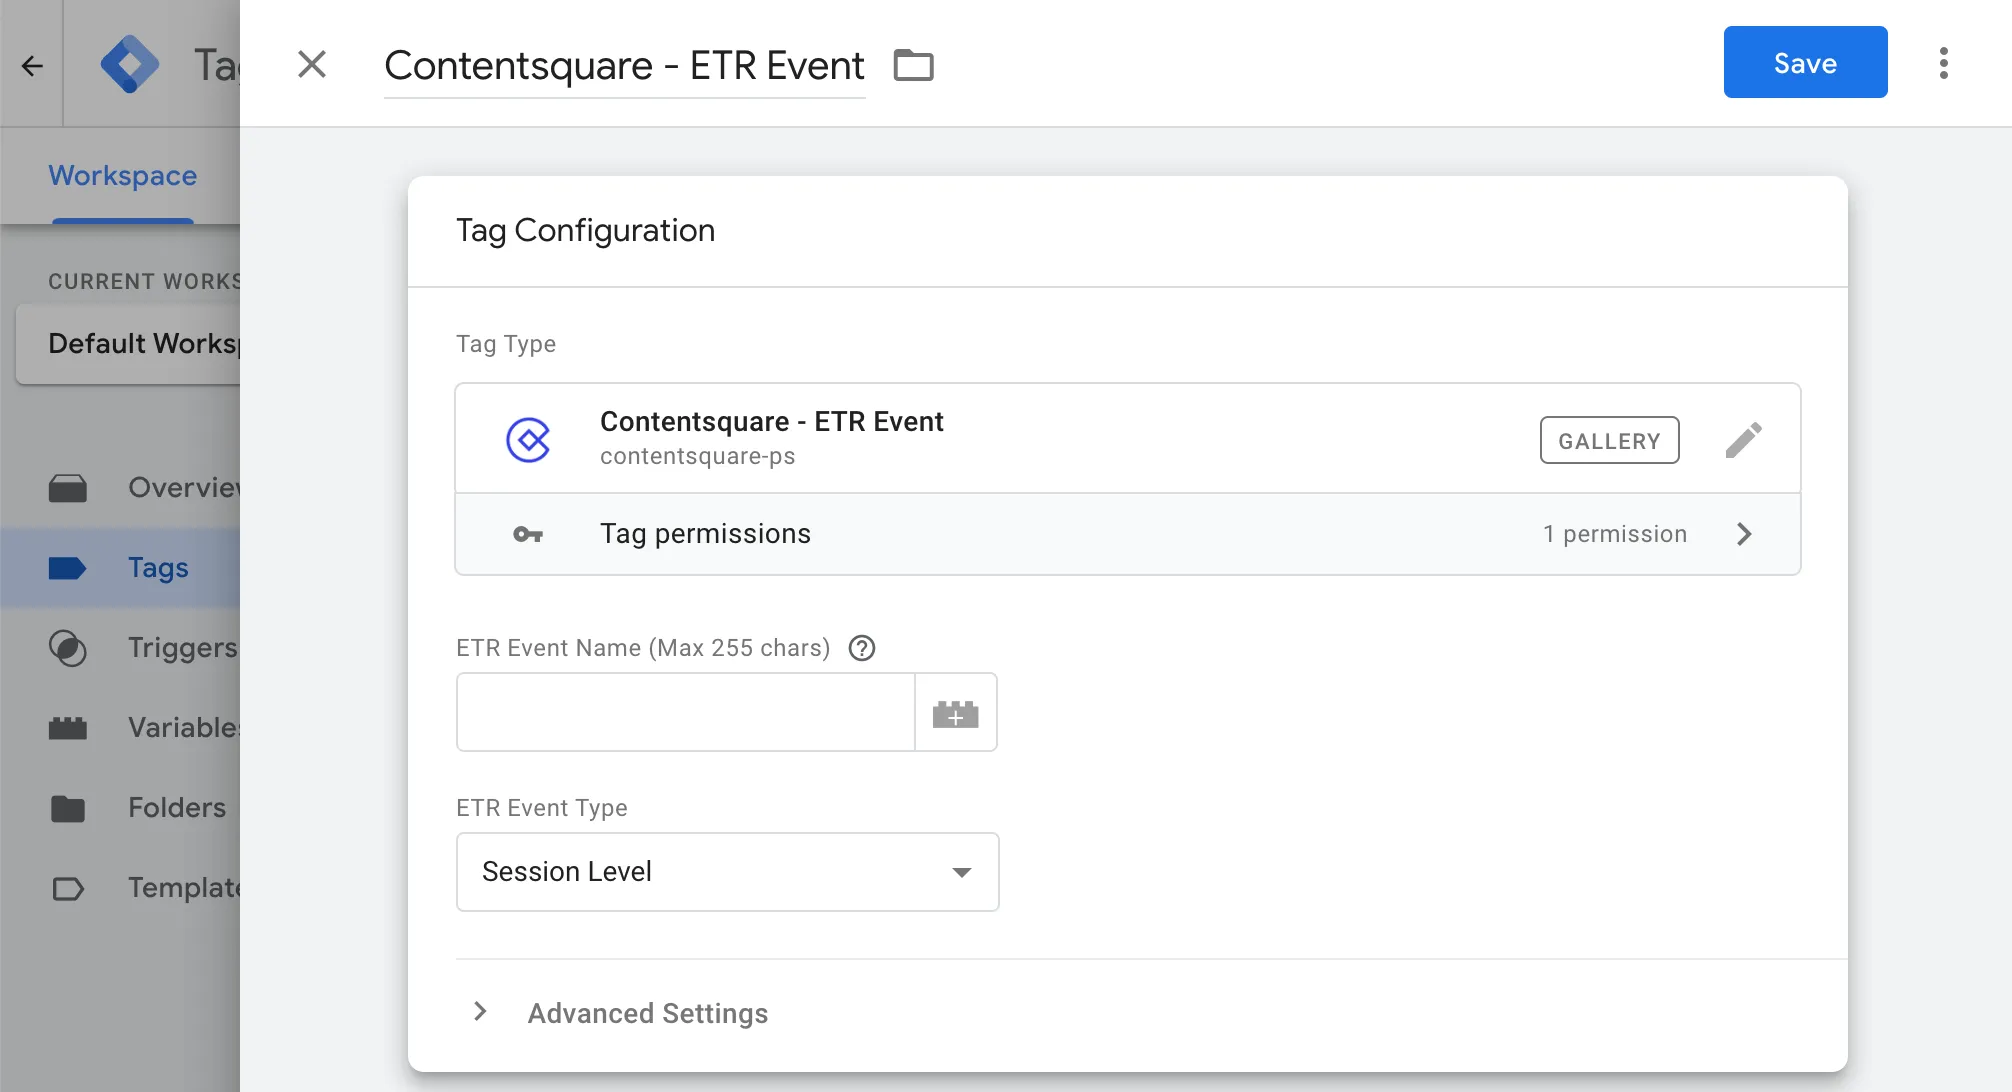2012x1092 pixels.
Task: Open Triggers in the sidebar
Action: [x=180, y=648]
